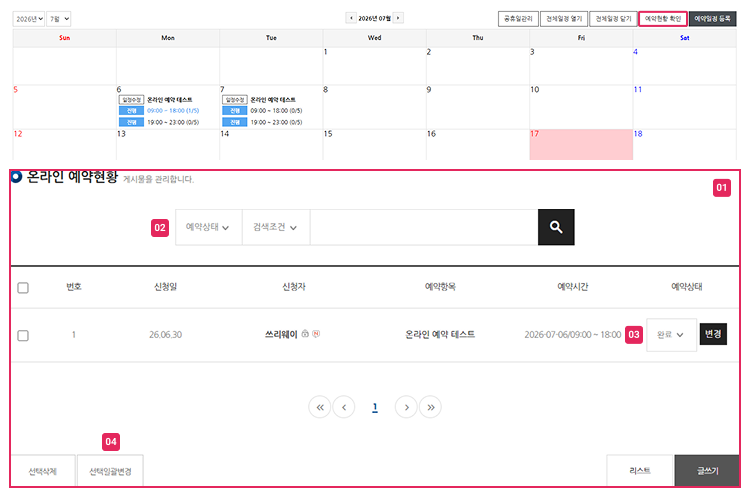Click into the reservation search text field

pos(424,227)
